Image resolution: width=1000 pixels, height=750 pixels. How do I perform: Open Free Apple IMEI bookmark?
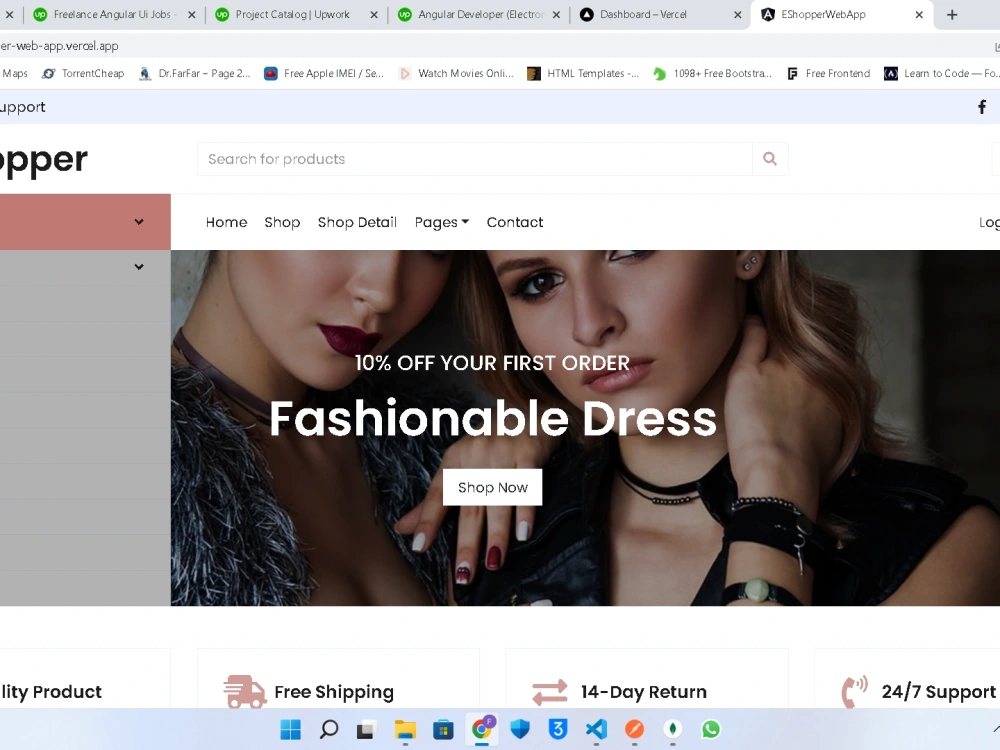pos(324,73)
